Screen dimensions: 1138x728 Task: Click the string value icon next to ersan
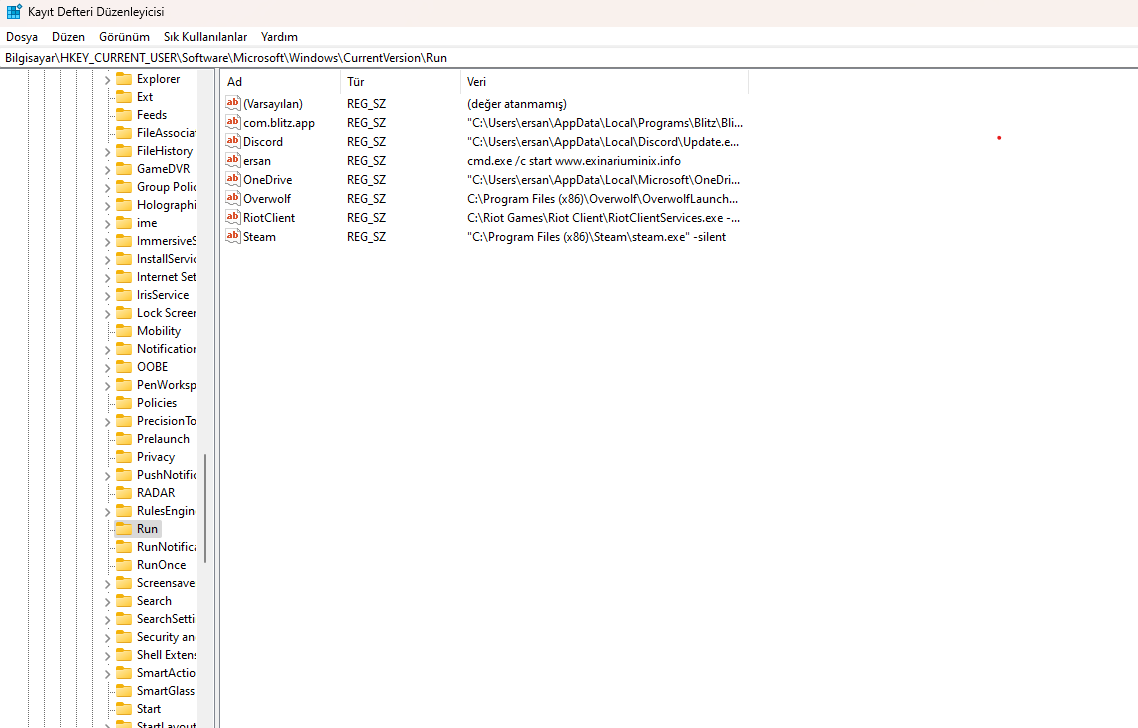[232, 160]
